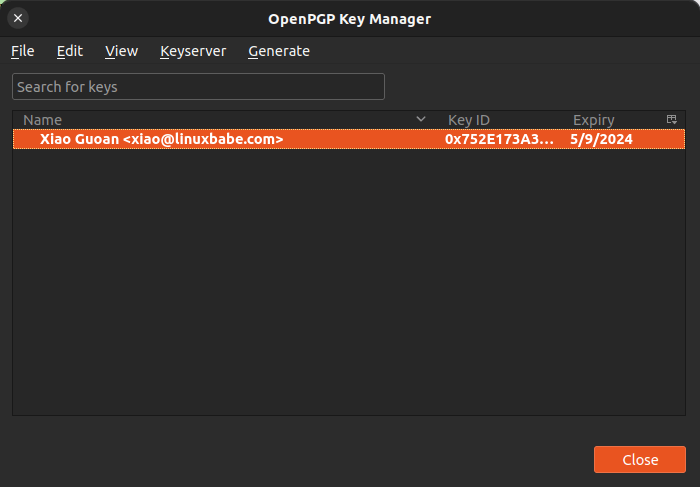Click the column picker icon in table header
700x487 pixels.
(x=672, y=119)
